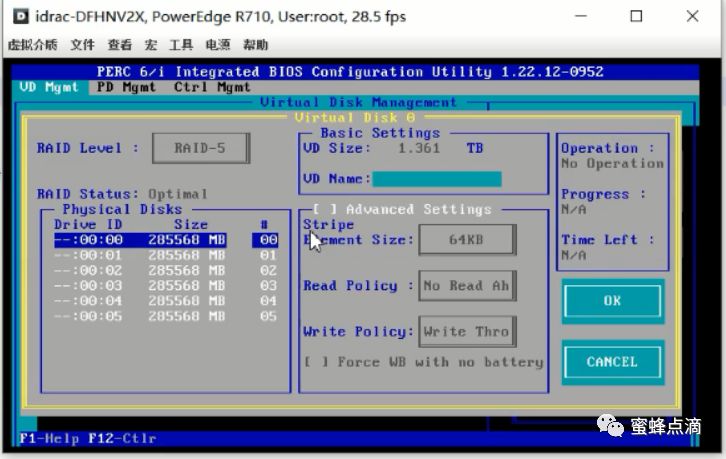Select physical disk --:00:03 row
Screen dimensions: 726x459
point(166,285)
